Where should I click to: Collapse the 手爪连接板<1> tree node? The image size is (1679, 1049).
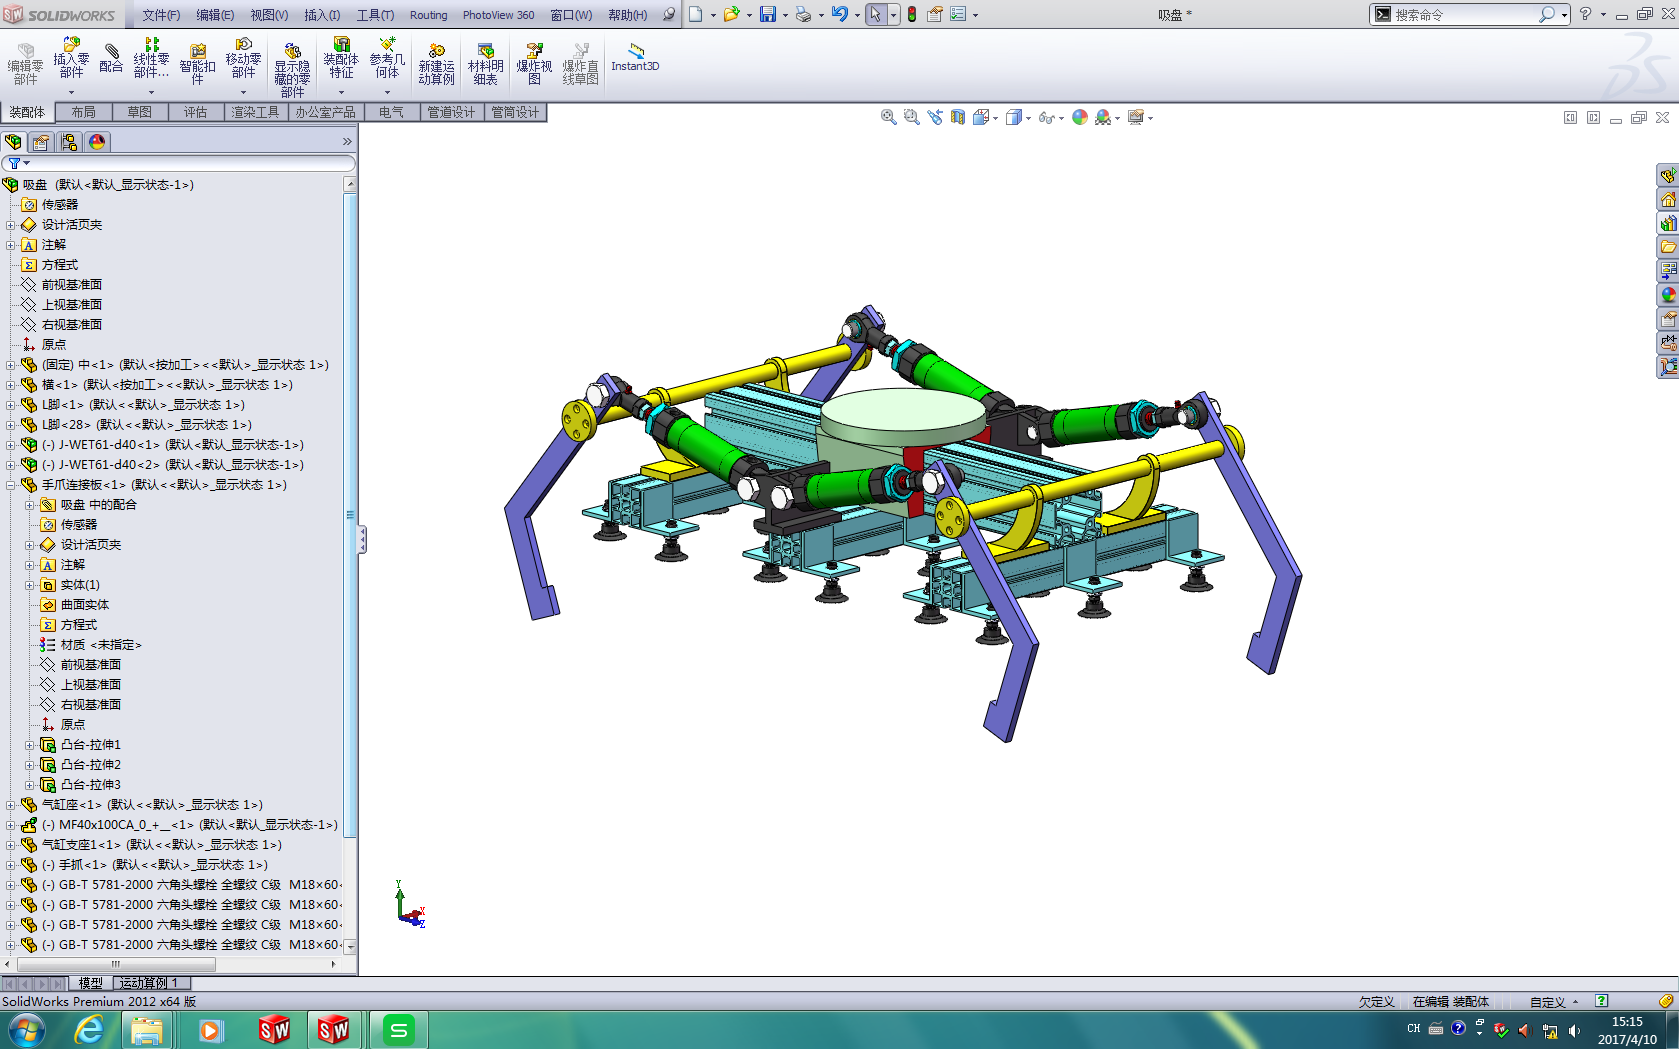11,485
